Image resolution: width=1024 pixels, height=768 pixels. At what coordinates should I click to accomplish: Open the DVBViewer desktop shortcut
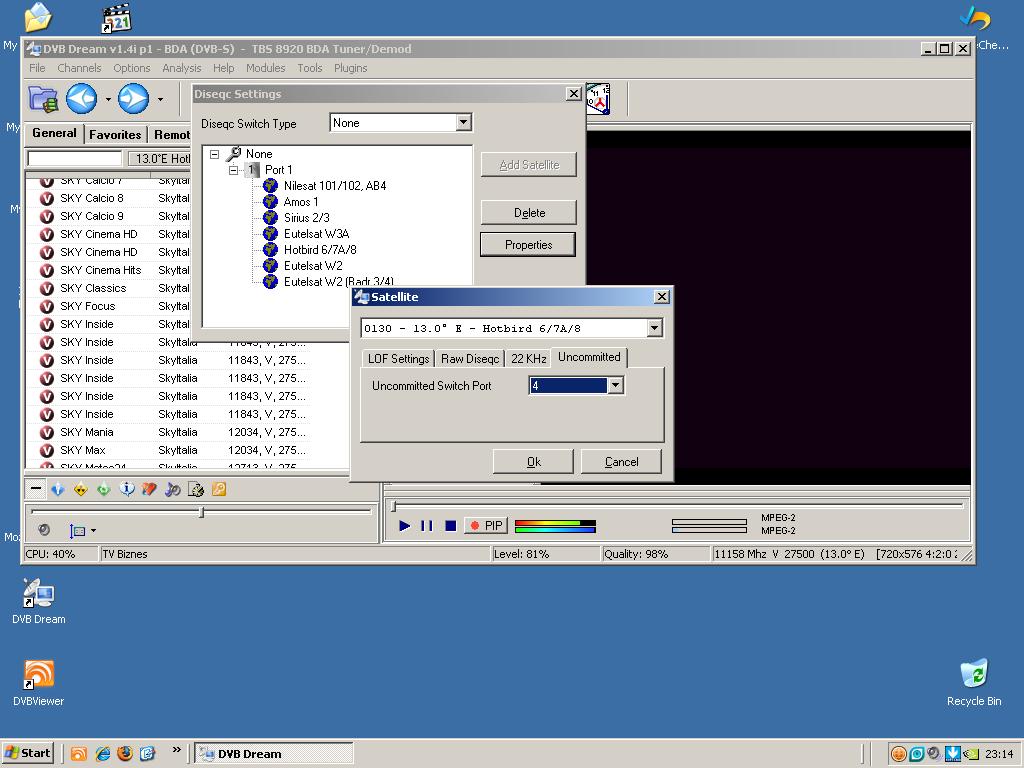(x=39, y=683)
